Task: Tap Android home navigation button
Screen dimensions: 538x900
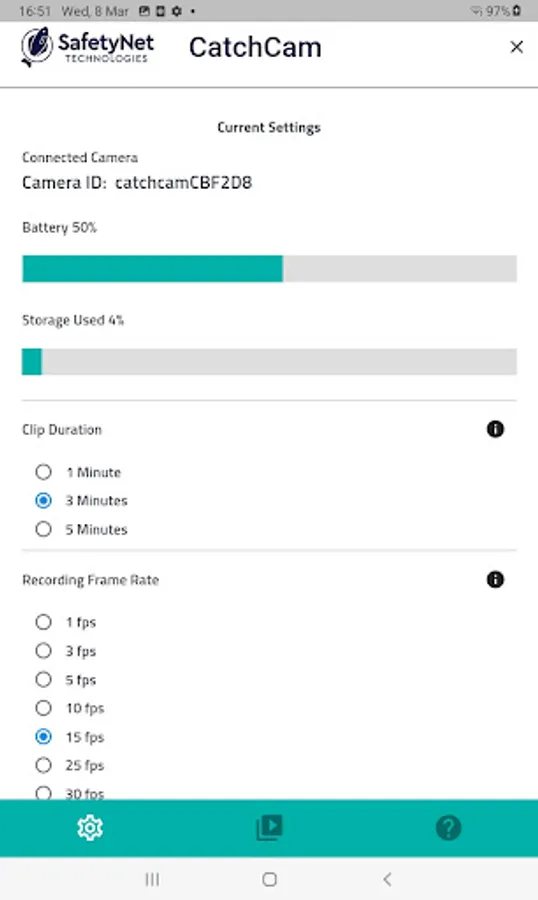Action: coord(269,879)
